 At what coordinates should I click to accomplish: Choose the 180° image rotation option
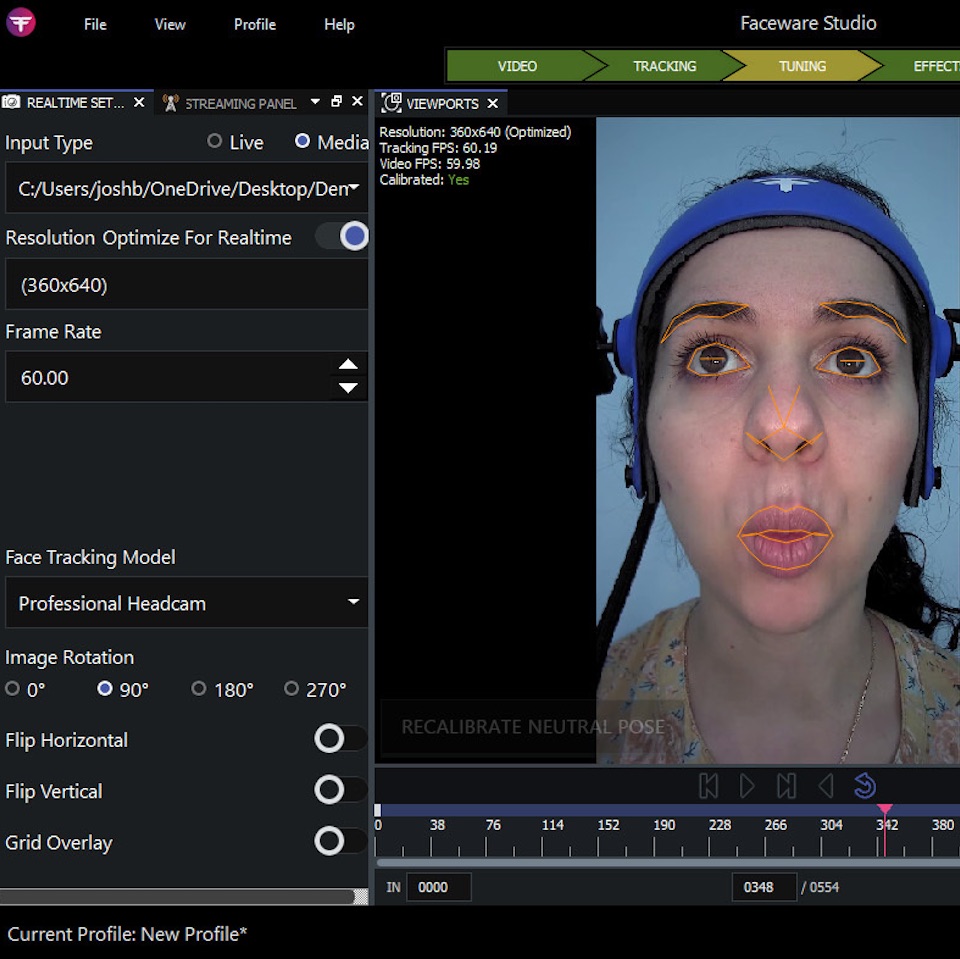tap(199, 689)
